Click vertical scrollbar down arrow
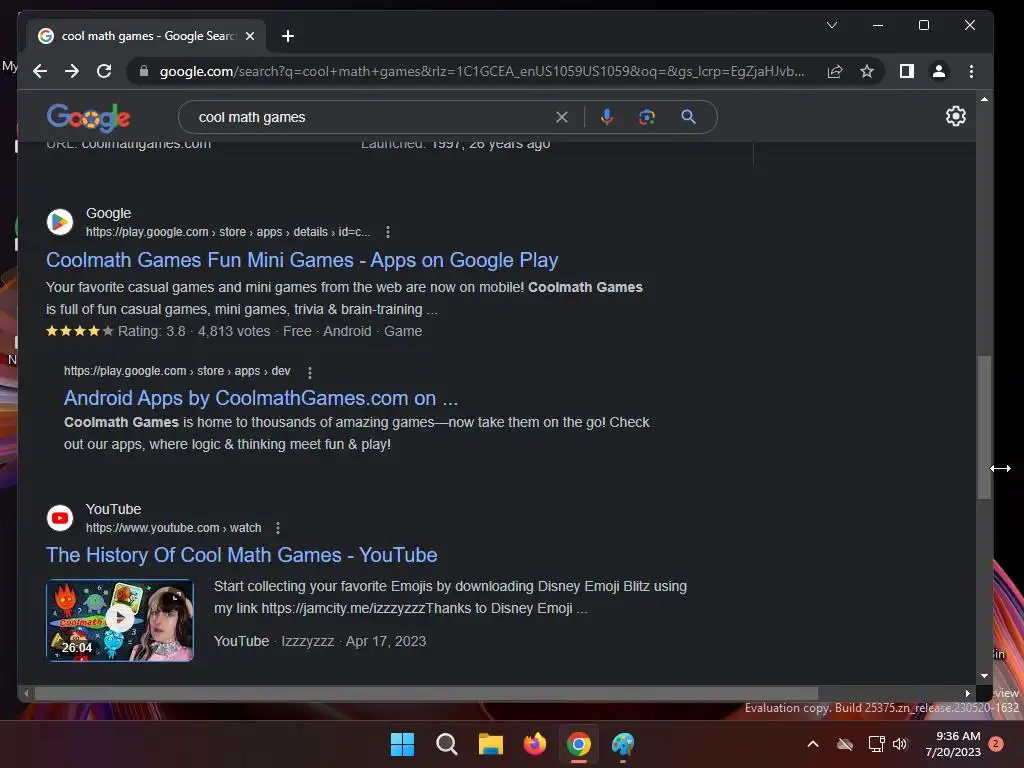The height and width of the screenshot is (768, 1024). point(984,676)
